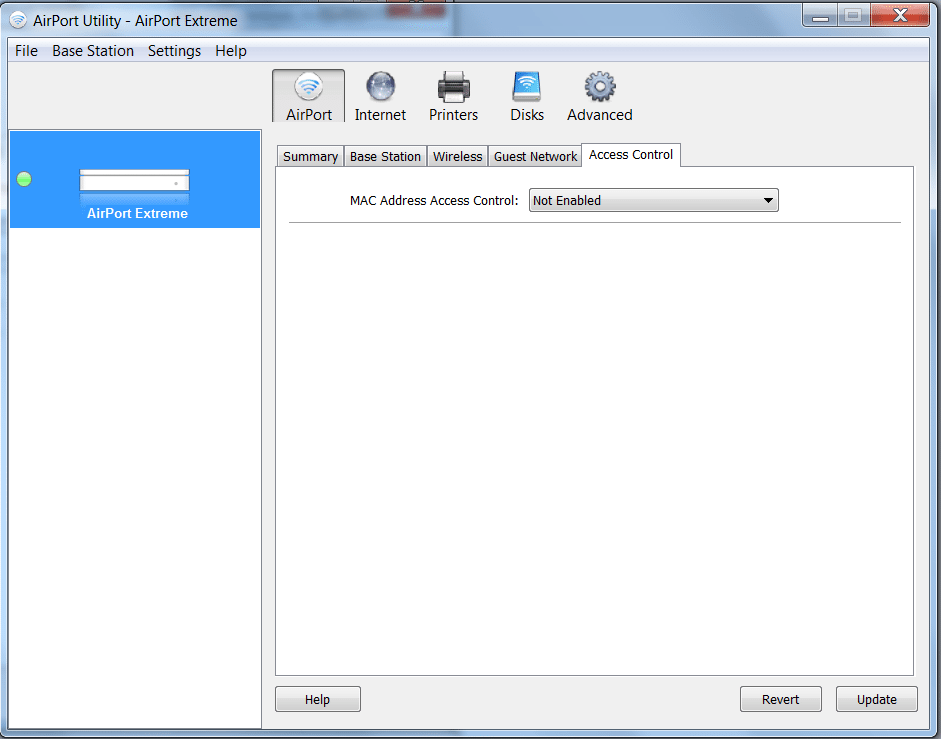This screenshot has width=941, height=739.
Task: Select the AirPort Extreme base station
Action: point(135,188)
